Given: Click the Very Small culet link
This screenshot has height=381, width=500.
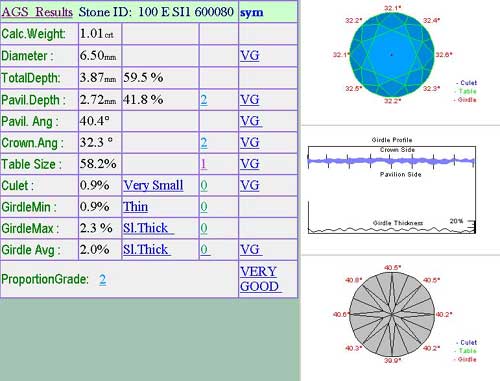Looking at the screenshot, I should (153, 185).
